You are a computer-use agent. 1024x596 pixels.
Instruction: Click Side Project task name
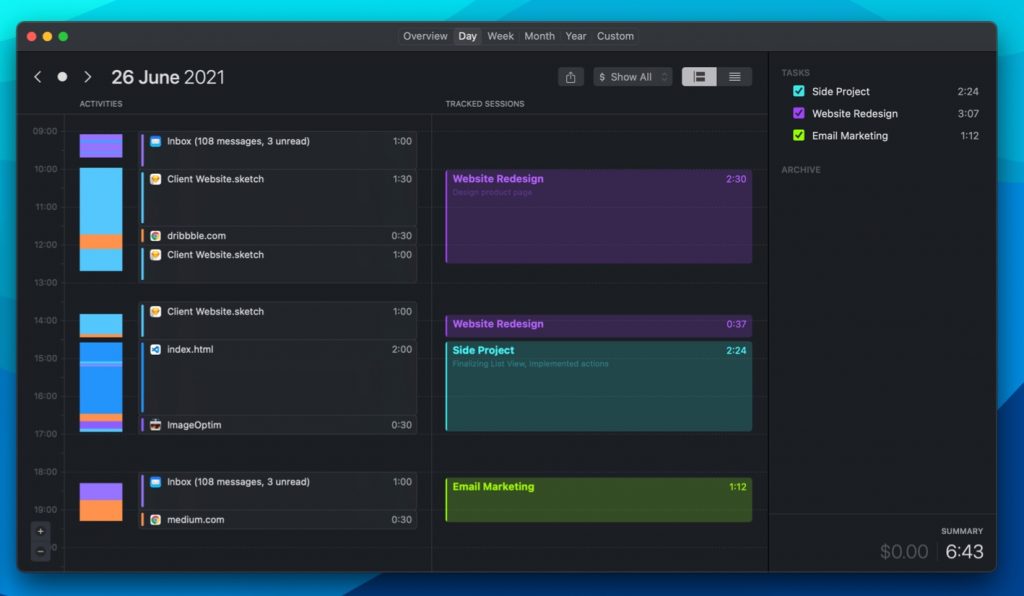point(840,91)
